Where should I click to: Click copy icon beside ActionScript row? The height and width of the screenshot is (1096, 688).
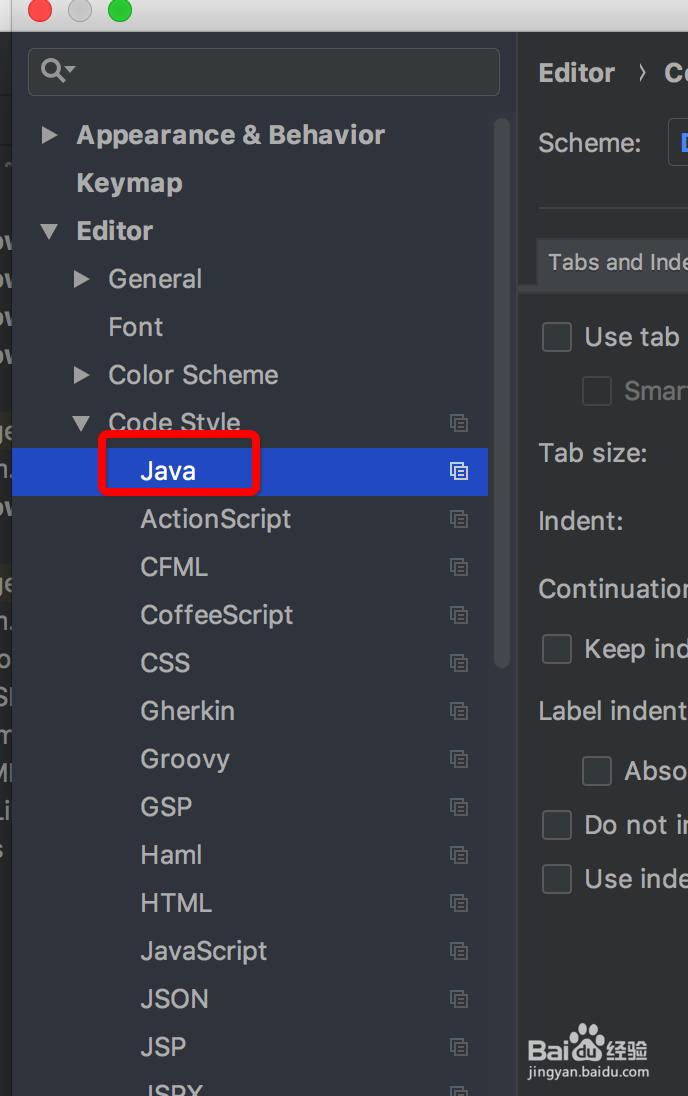pos(459,519)
